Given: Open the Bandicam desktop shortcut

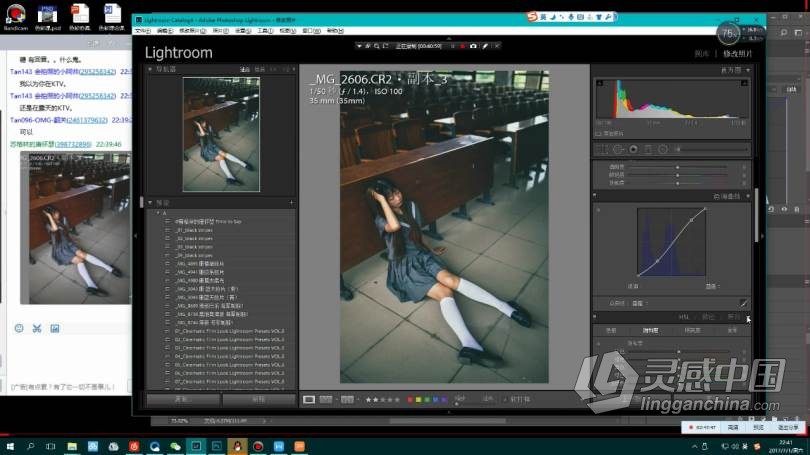Looking at the screenshot, I should (15, 17).
